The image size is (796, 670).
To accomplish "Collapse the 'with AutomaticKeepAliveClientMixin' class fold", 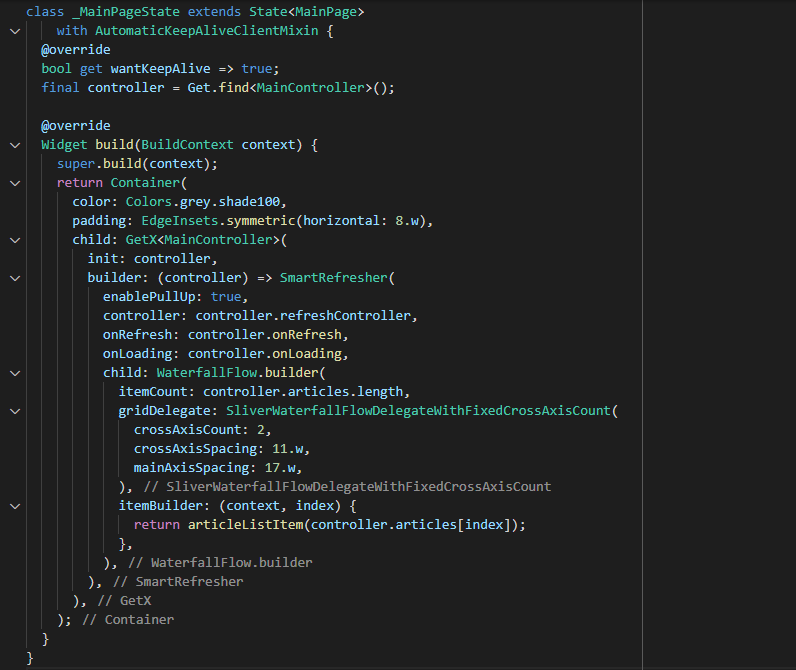I will (15, 31).
